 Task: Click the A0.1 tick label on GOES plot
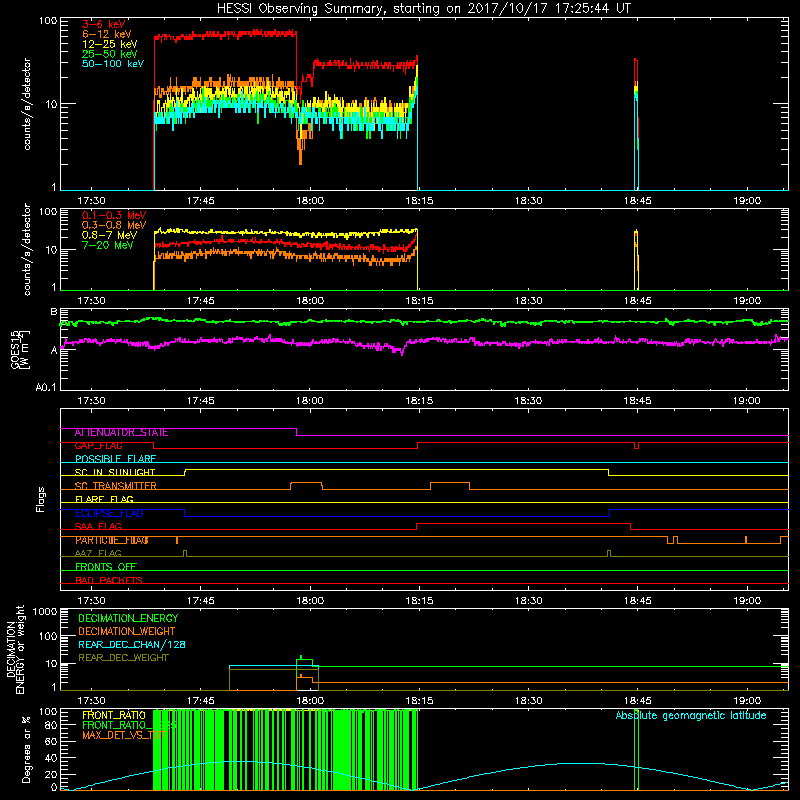[46, 388]
